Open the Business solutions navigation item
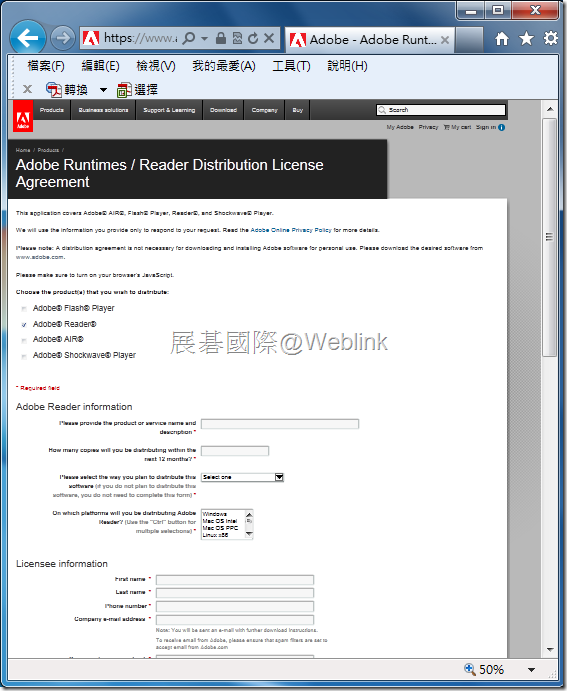 [x=104, y=110]
